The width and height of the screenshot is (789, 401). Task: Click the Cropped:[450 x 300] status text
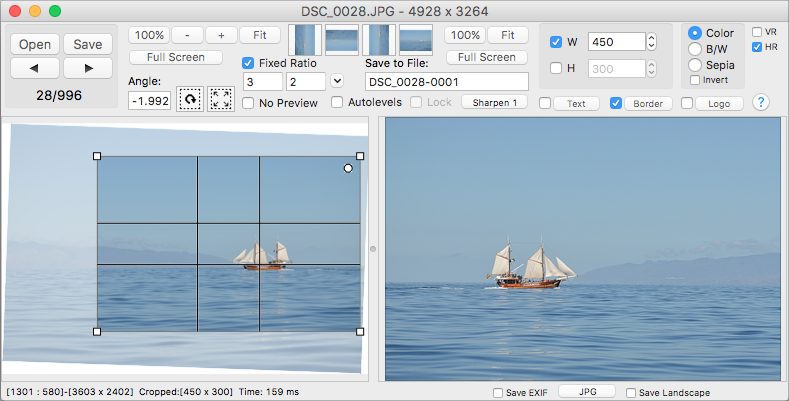tap(186, 391)
